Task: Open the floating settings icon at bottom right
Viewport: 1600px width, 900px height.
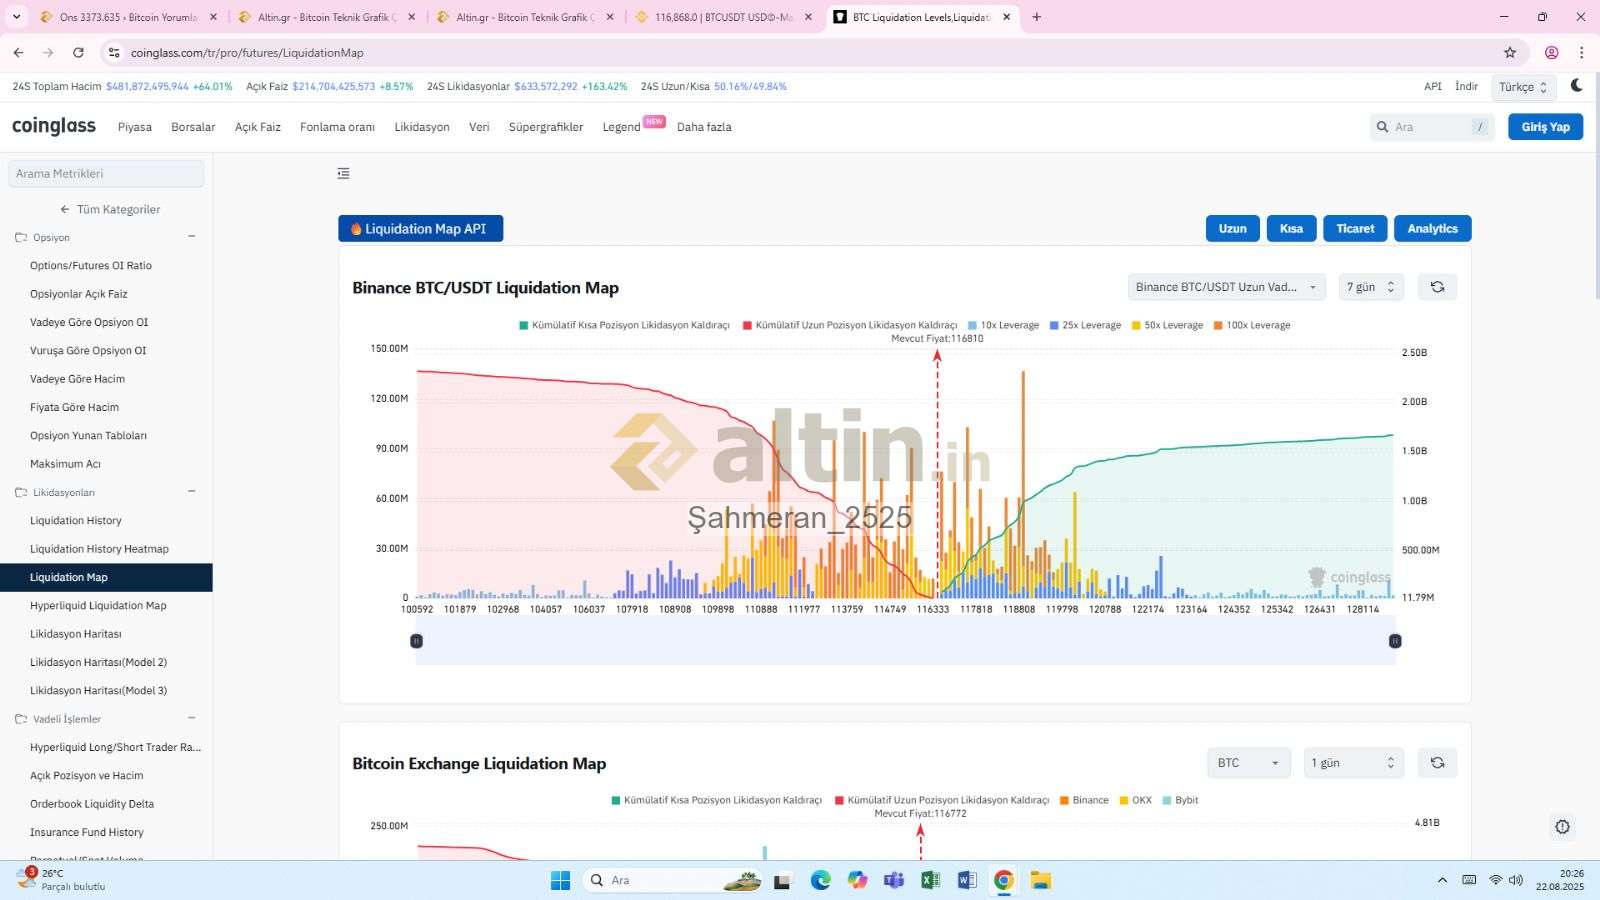Action: click(x=1562, y=826)
